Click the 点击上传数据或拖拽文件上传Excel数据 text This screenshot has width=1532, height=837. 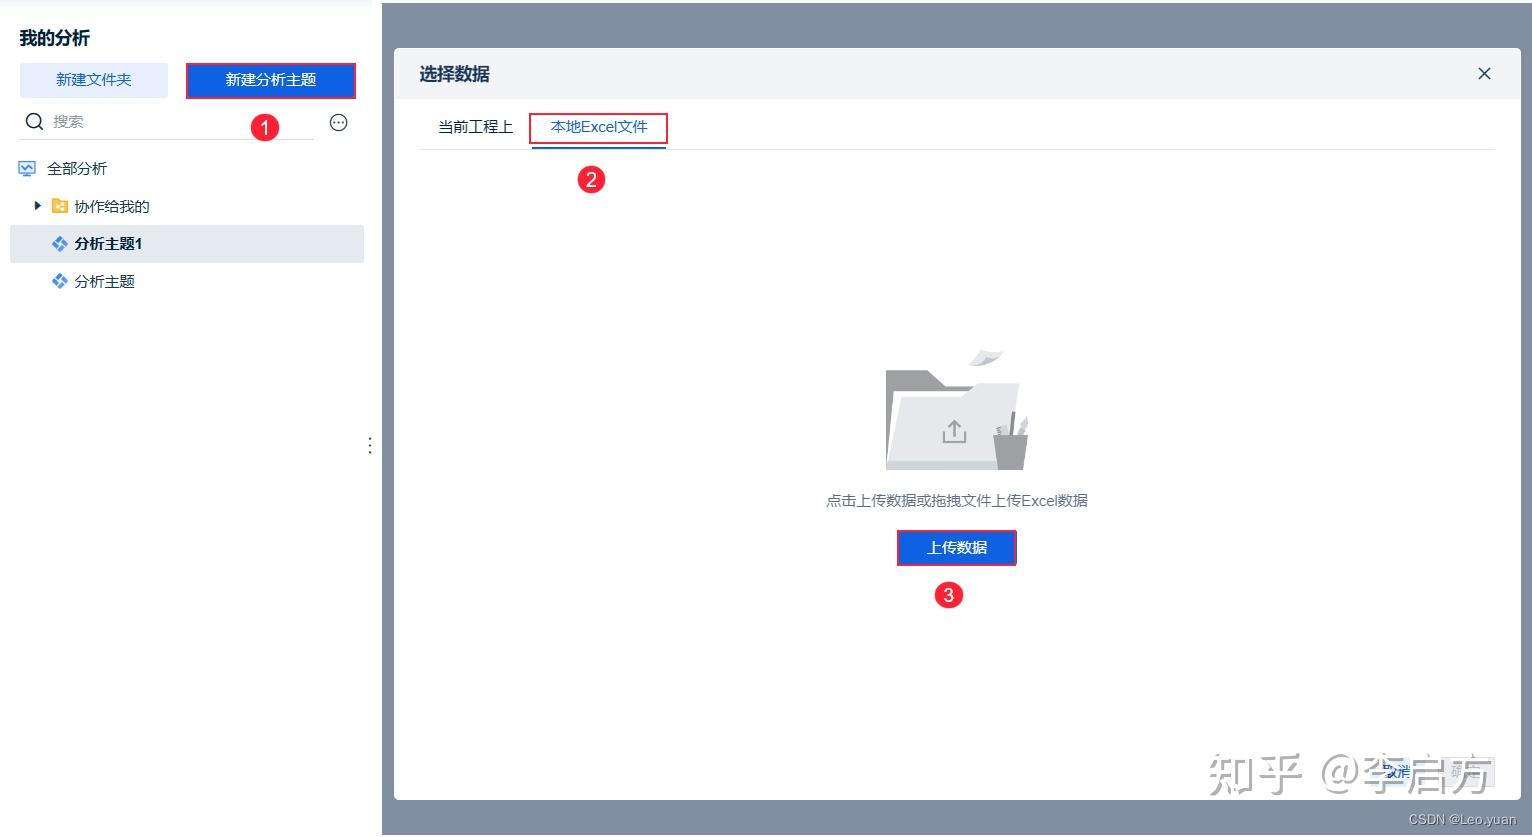coord(957,501)
